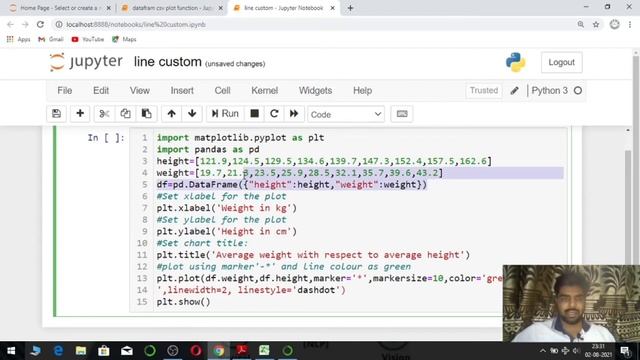640x360 pixels.
Task: Open the Kernel menu
Action: point(264,91)
